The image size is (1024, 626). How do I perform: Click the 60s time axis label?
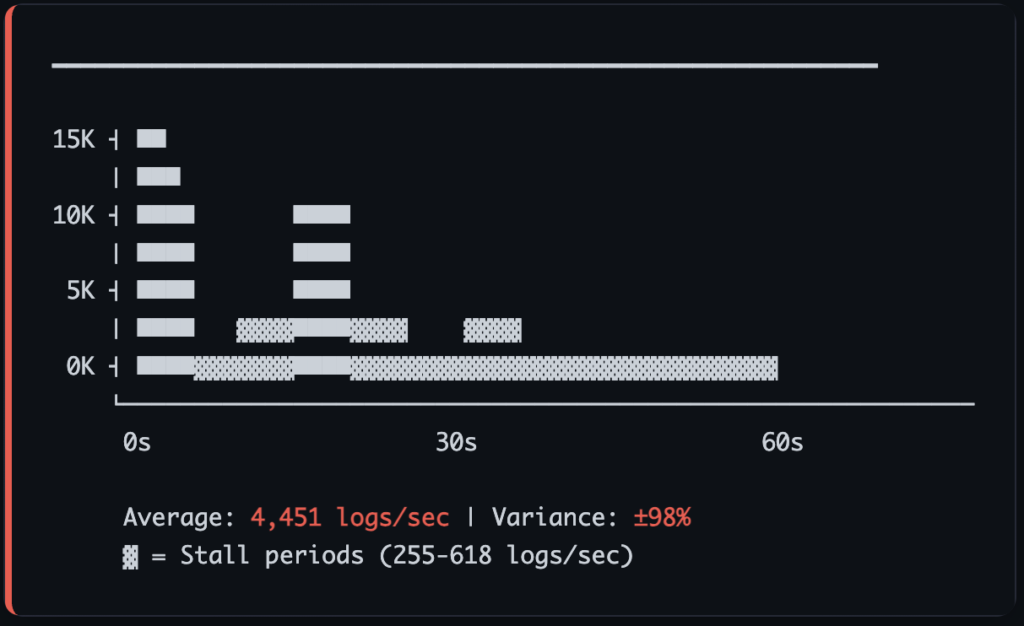(x=782, y=442)
